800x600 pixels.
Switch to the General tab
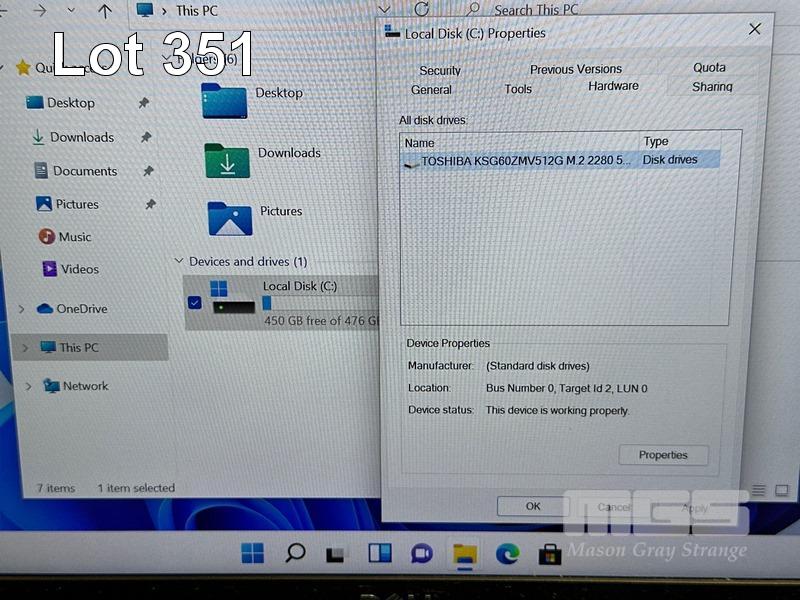(431, 90)
